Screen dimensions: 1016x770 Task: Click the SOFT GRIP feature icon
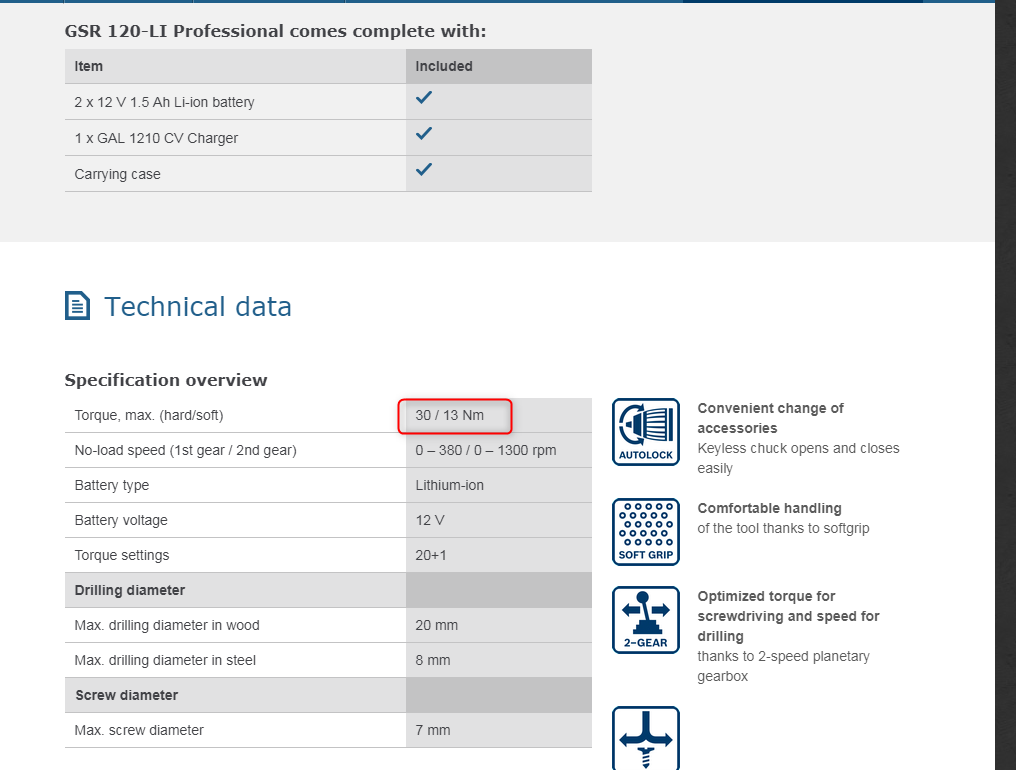pos(646,531)
